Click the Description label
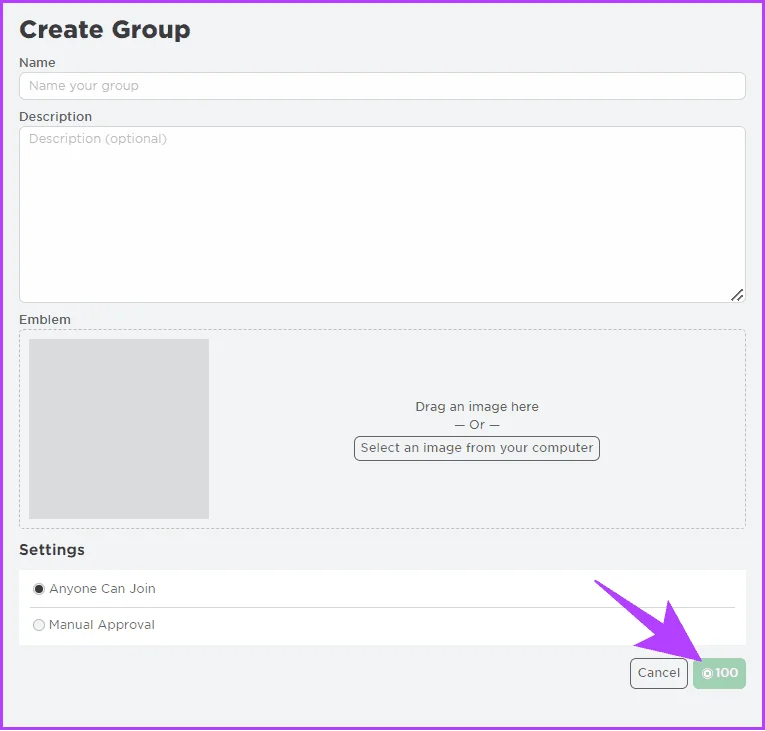This screenshot has width=765, height=731. (55, 117)
